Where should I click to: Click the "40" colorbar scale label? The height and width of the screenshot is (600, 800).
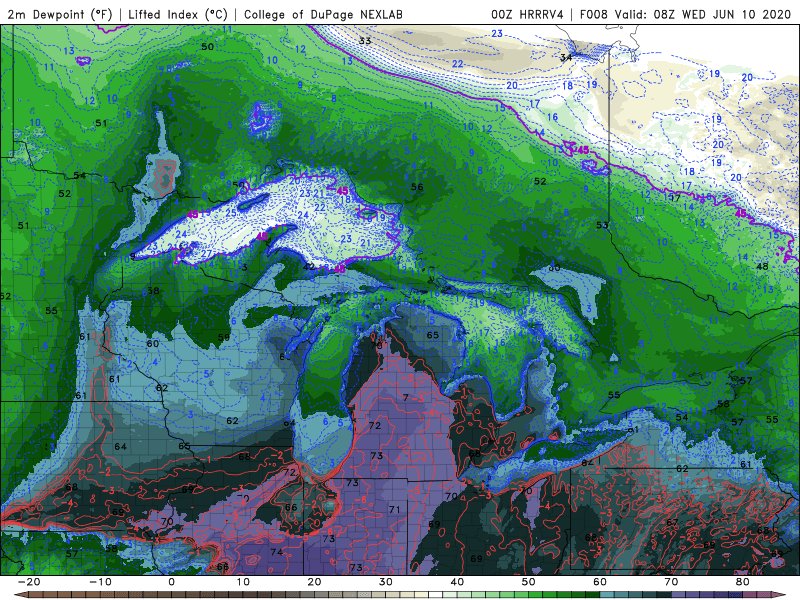457,582
